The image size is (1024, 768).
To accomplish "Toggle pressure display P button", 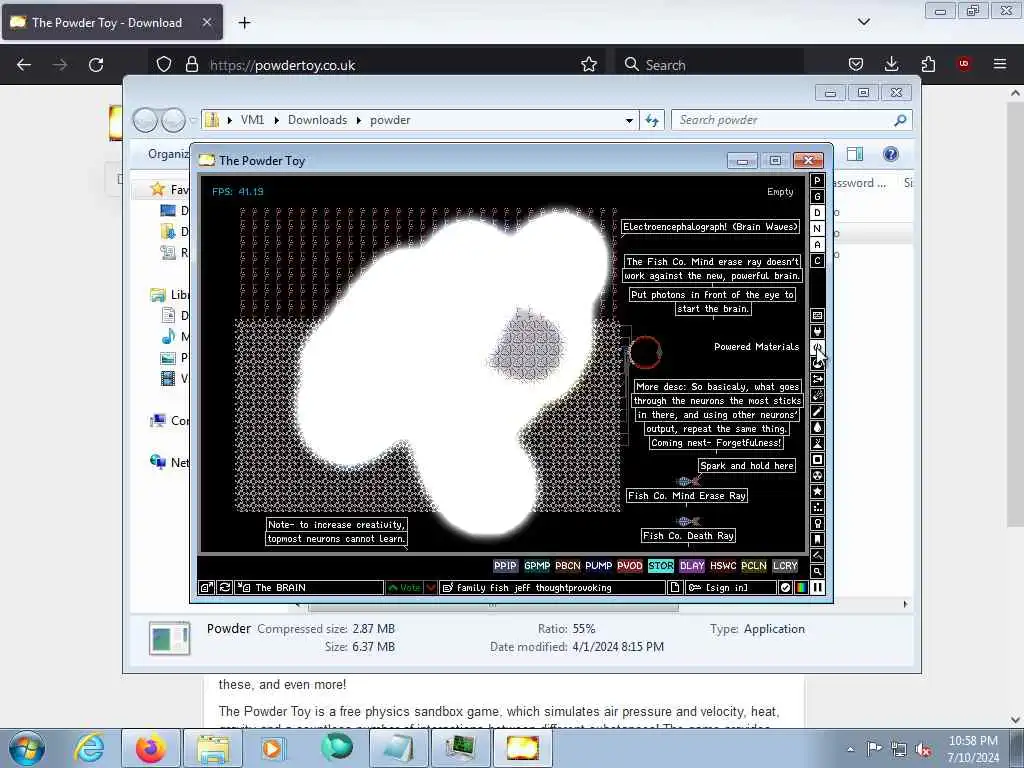I will coord(817,181).
